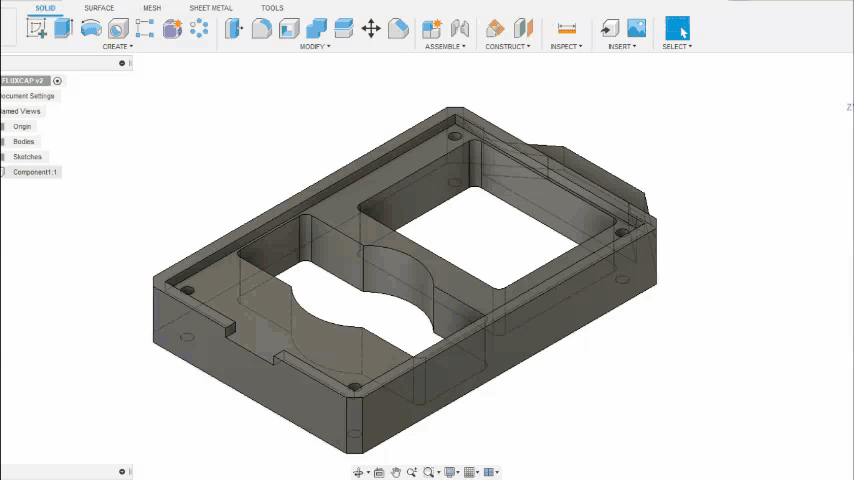Select the Revolve tool
Image resolution: width=854 pixels, height=480 pixels.
point(91,28)
